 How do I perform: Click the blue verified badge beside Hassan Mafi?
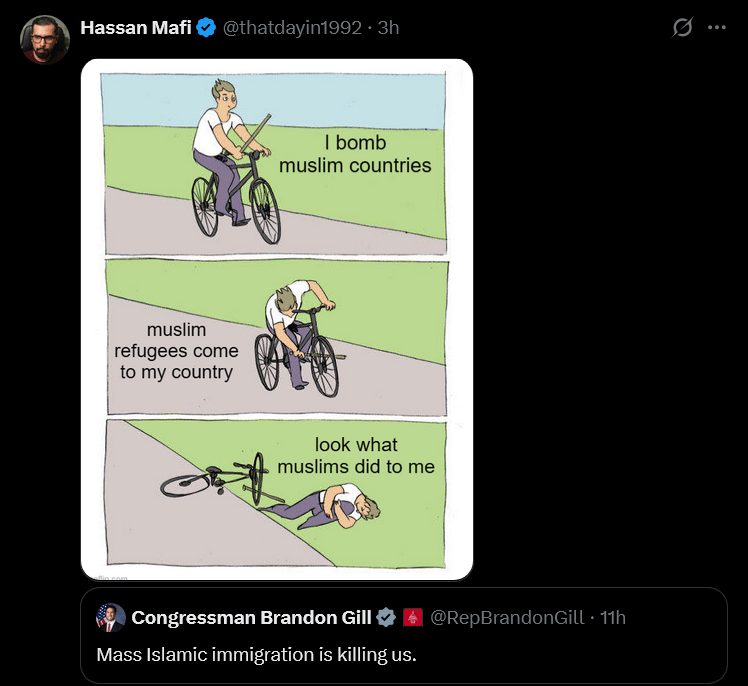pyautogui.click(x=206, y=28)
